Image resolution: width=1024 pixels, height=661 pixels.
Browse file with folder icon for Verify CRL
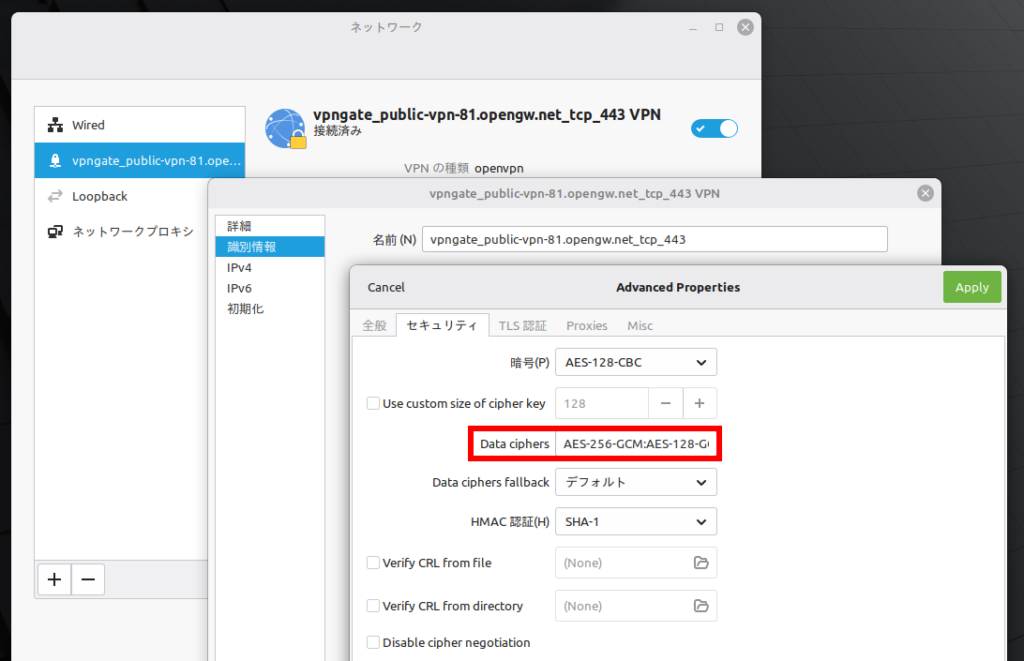(700, 562)
